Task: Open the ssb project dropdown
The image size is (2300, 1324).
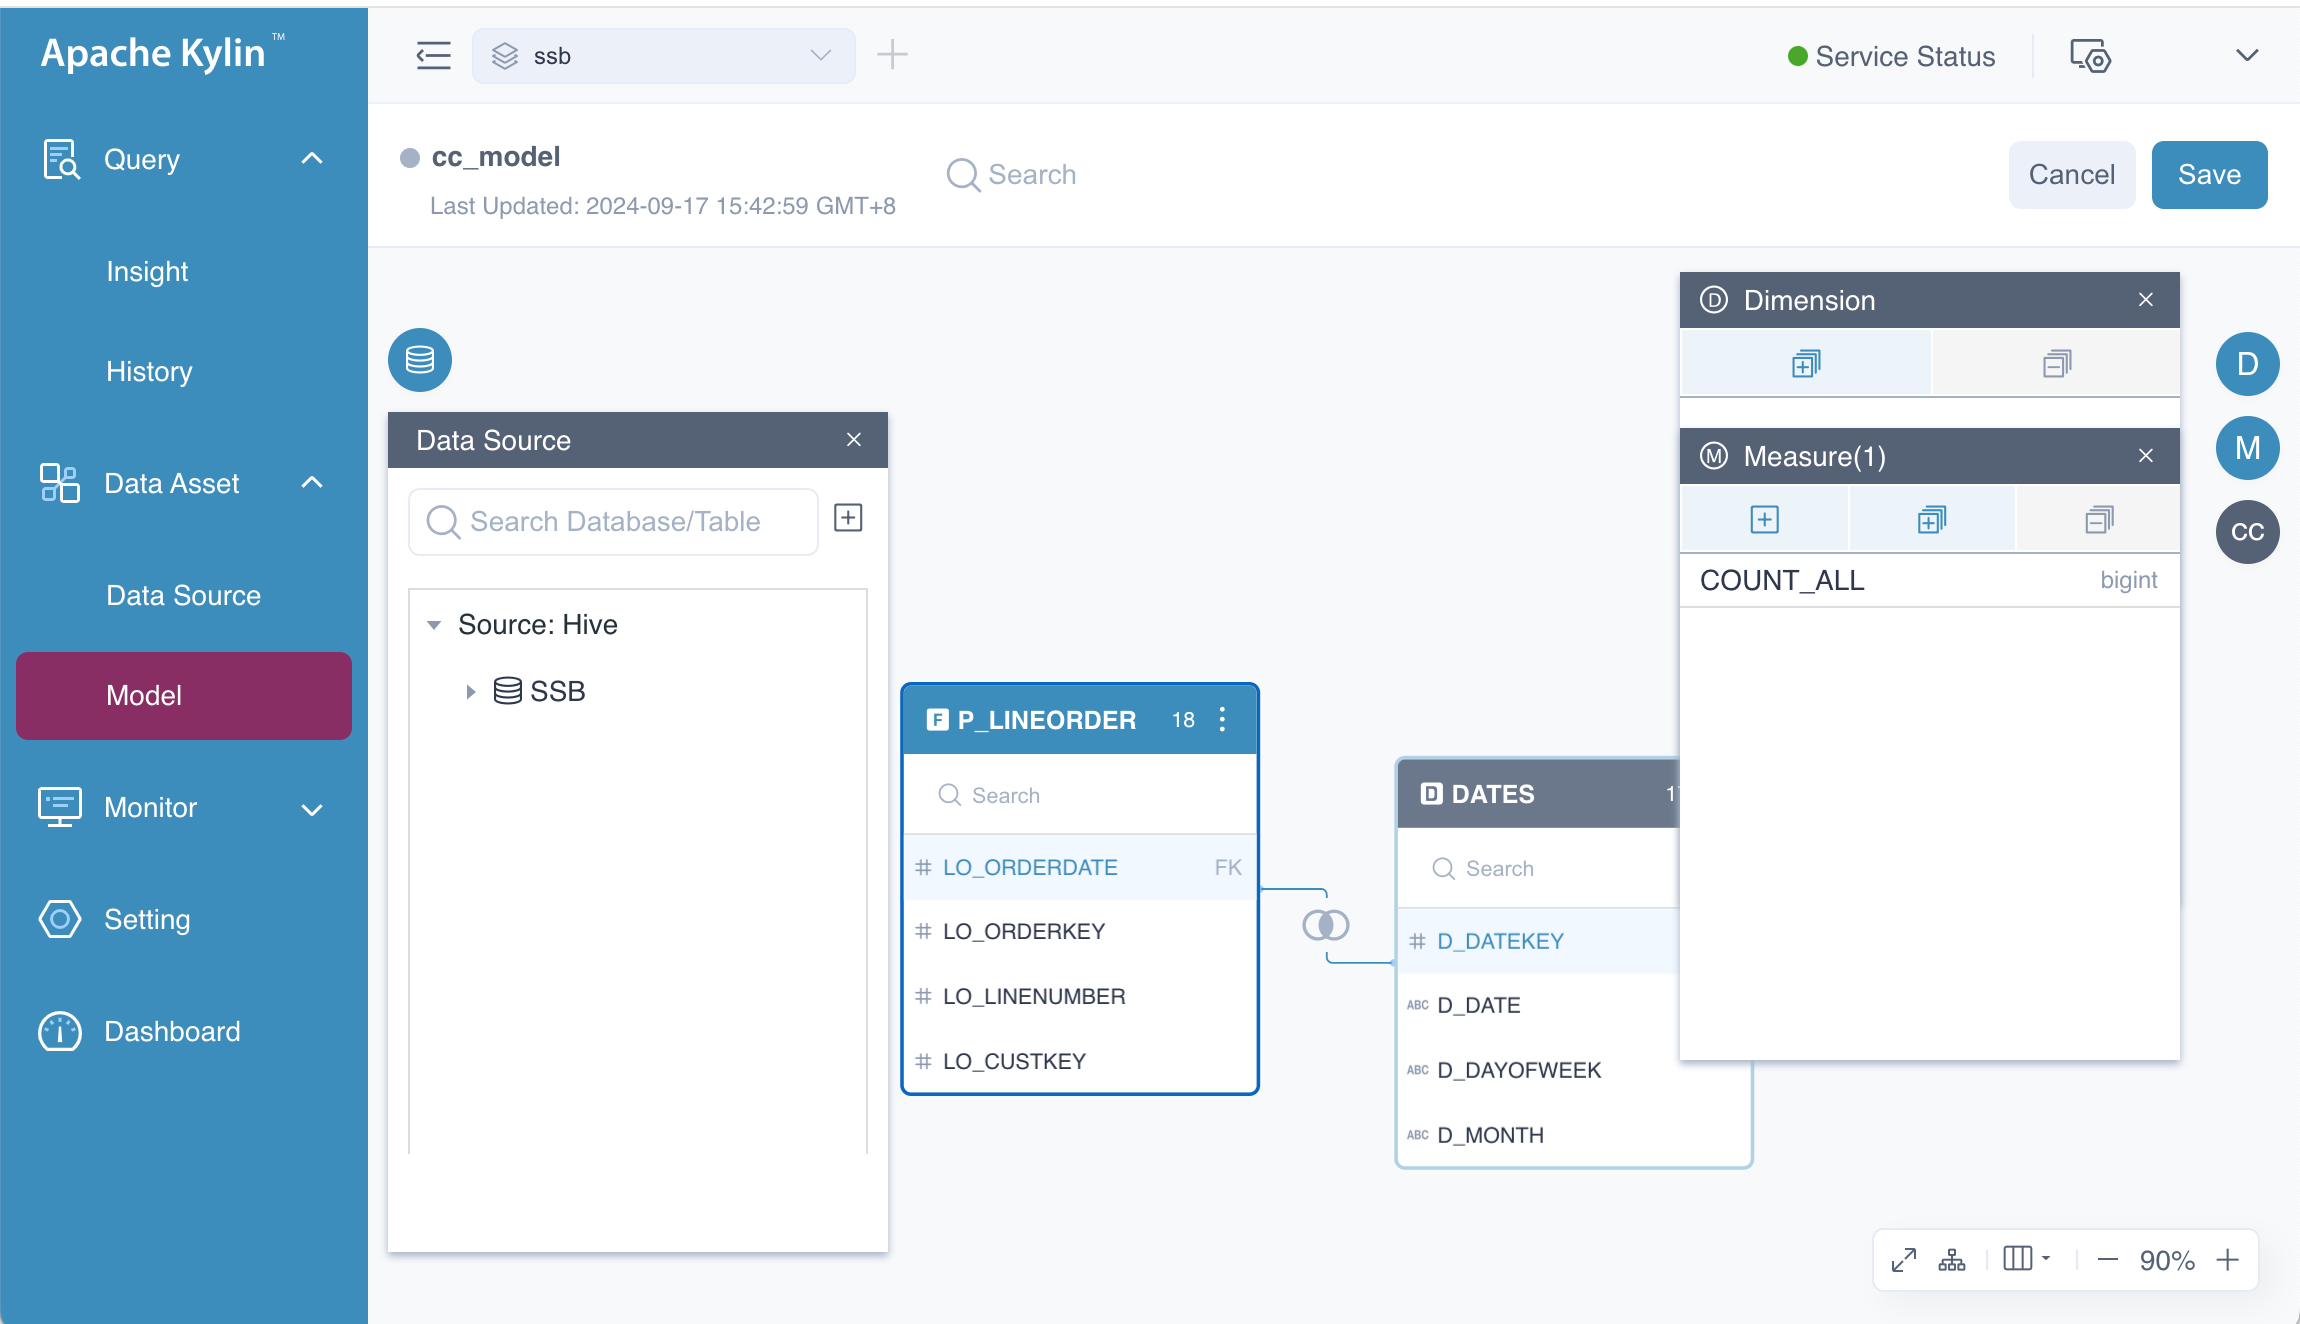Action: tap(663, 56)
